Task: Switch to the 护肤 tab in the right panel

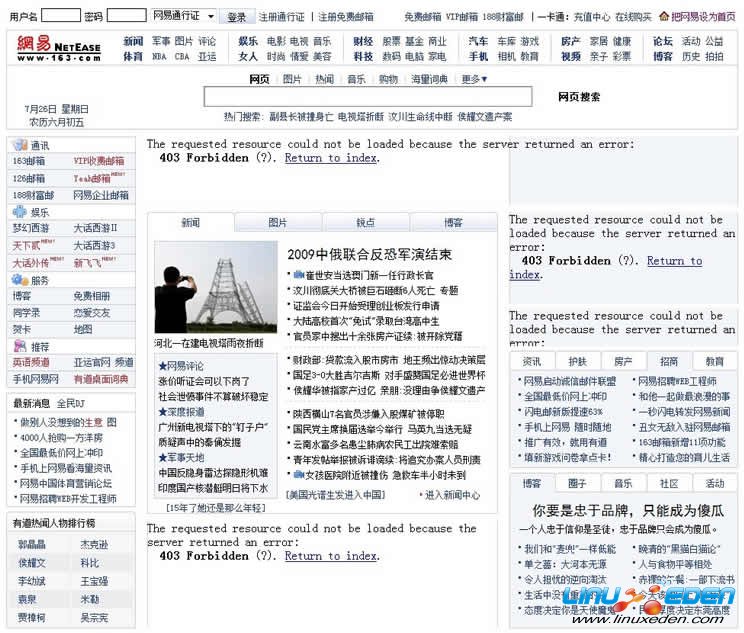Action: [x=577, y=362]
